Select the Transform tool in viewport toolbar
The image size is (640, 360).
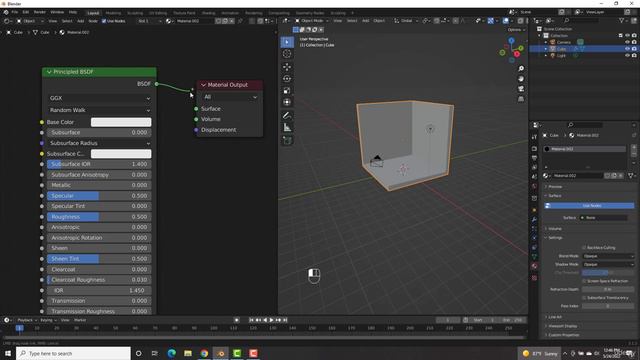(x=287, y=102)
